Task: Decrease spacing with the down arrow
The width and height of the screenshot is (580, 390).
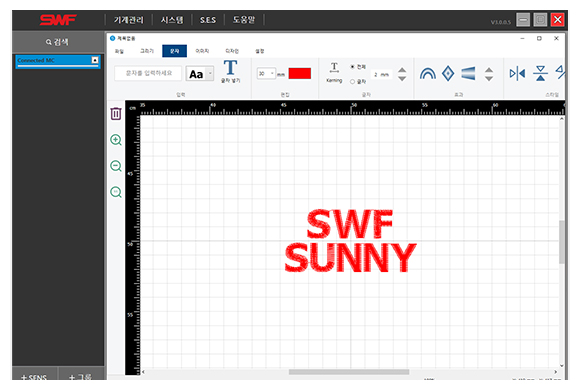Action: click(x=402, y=78)
